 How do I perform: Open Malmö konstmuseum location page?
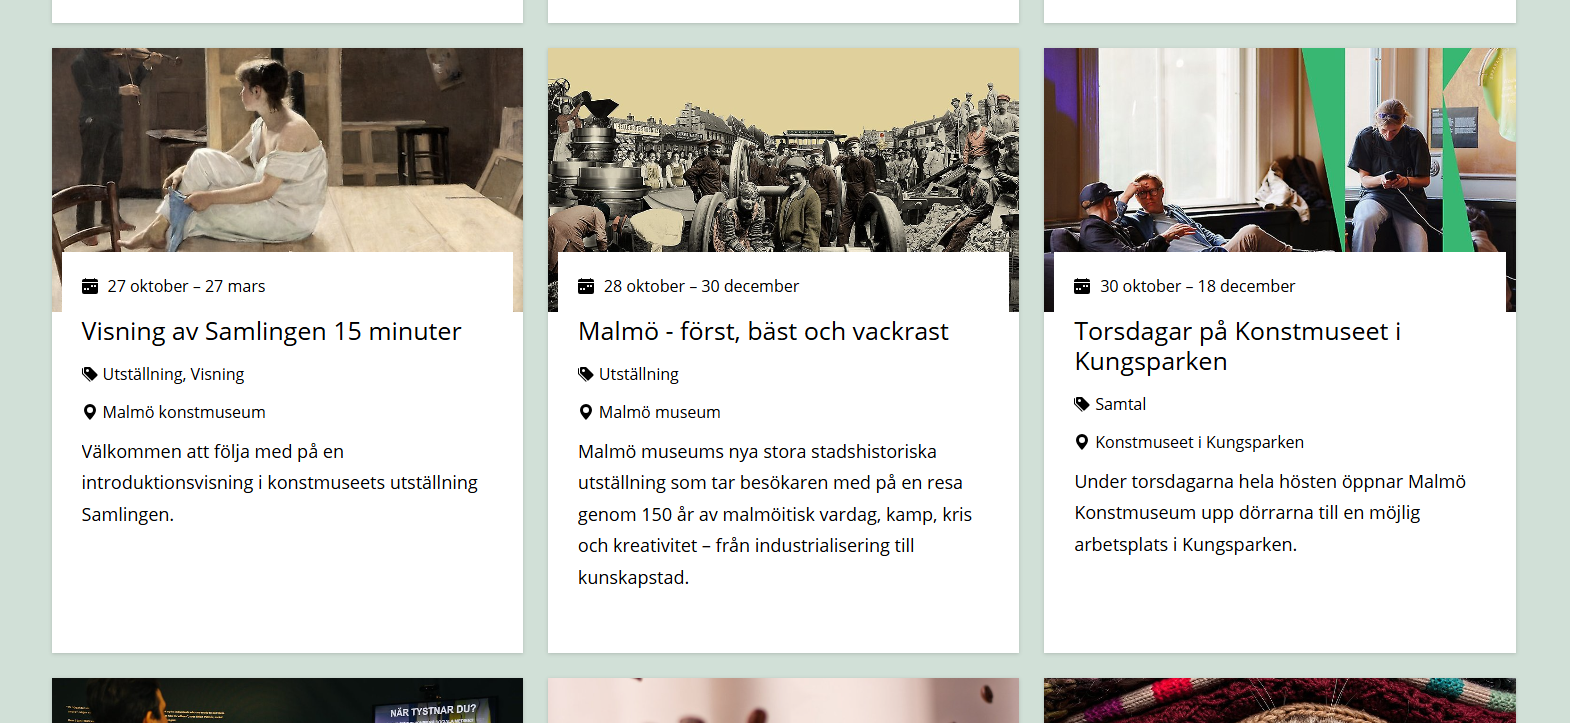(183, 411)
